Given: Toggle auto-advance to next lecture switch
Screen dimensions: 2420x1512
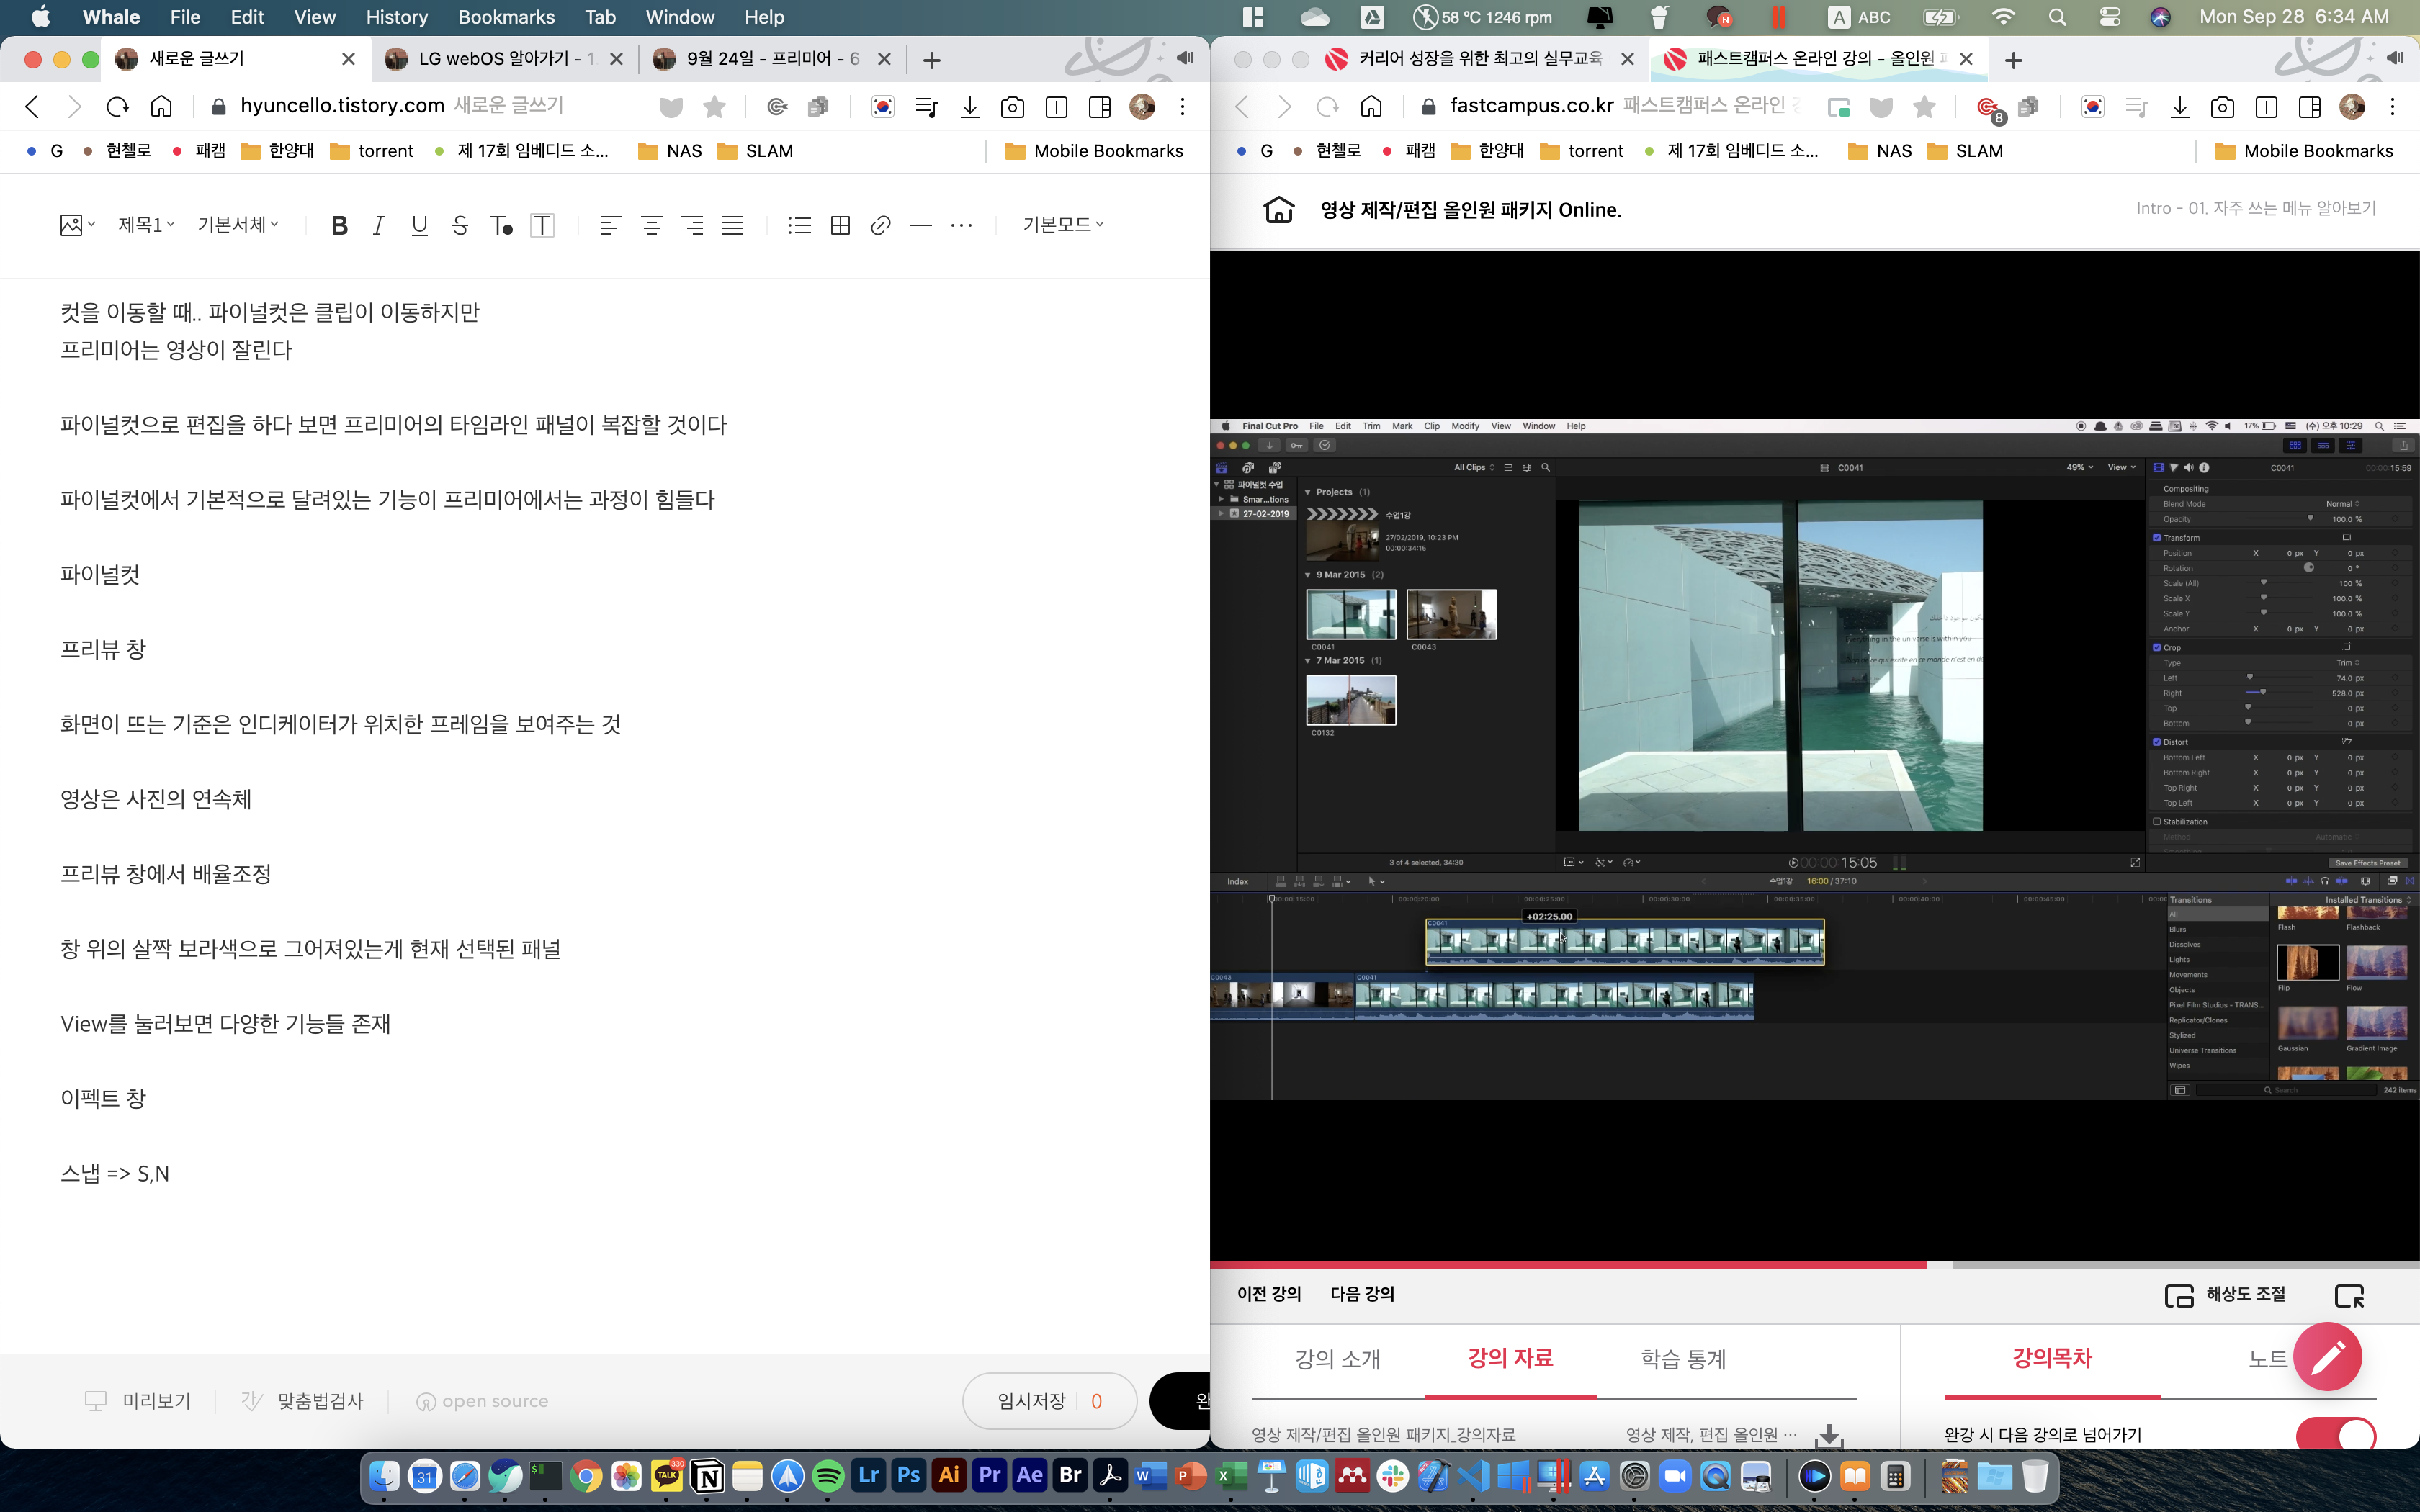Looking at the screenshot, I should 2335,1434.
